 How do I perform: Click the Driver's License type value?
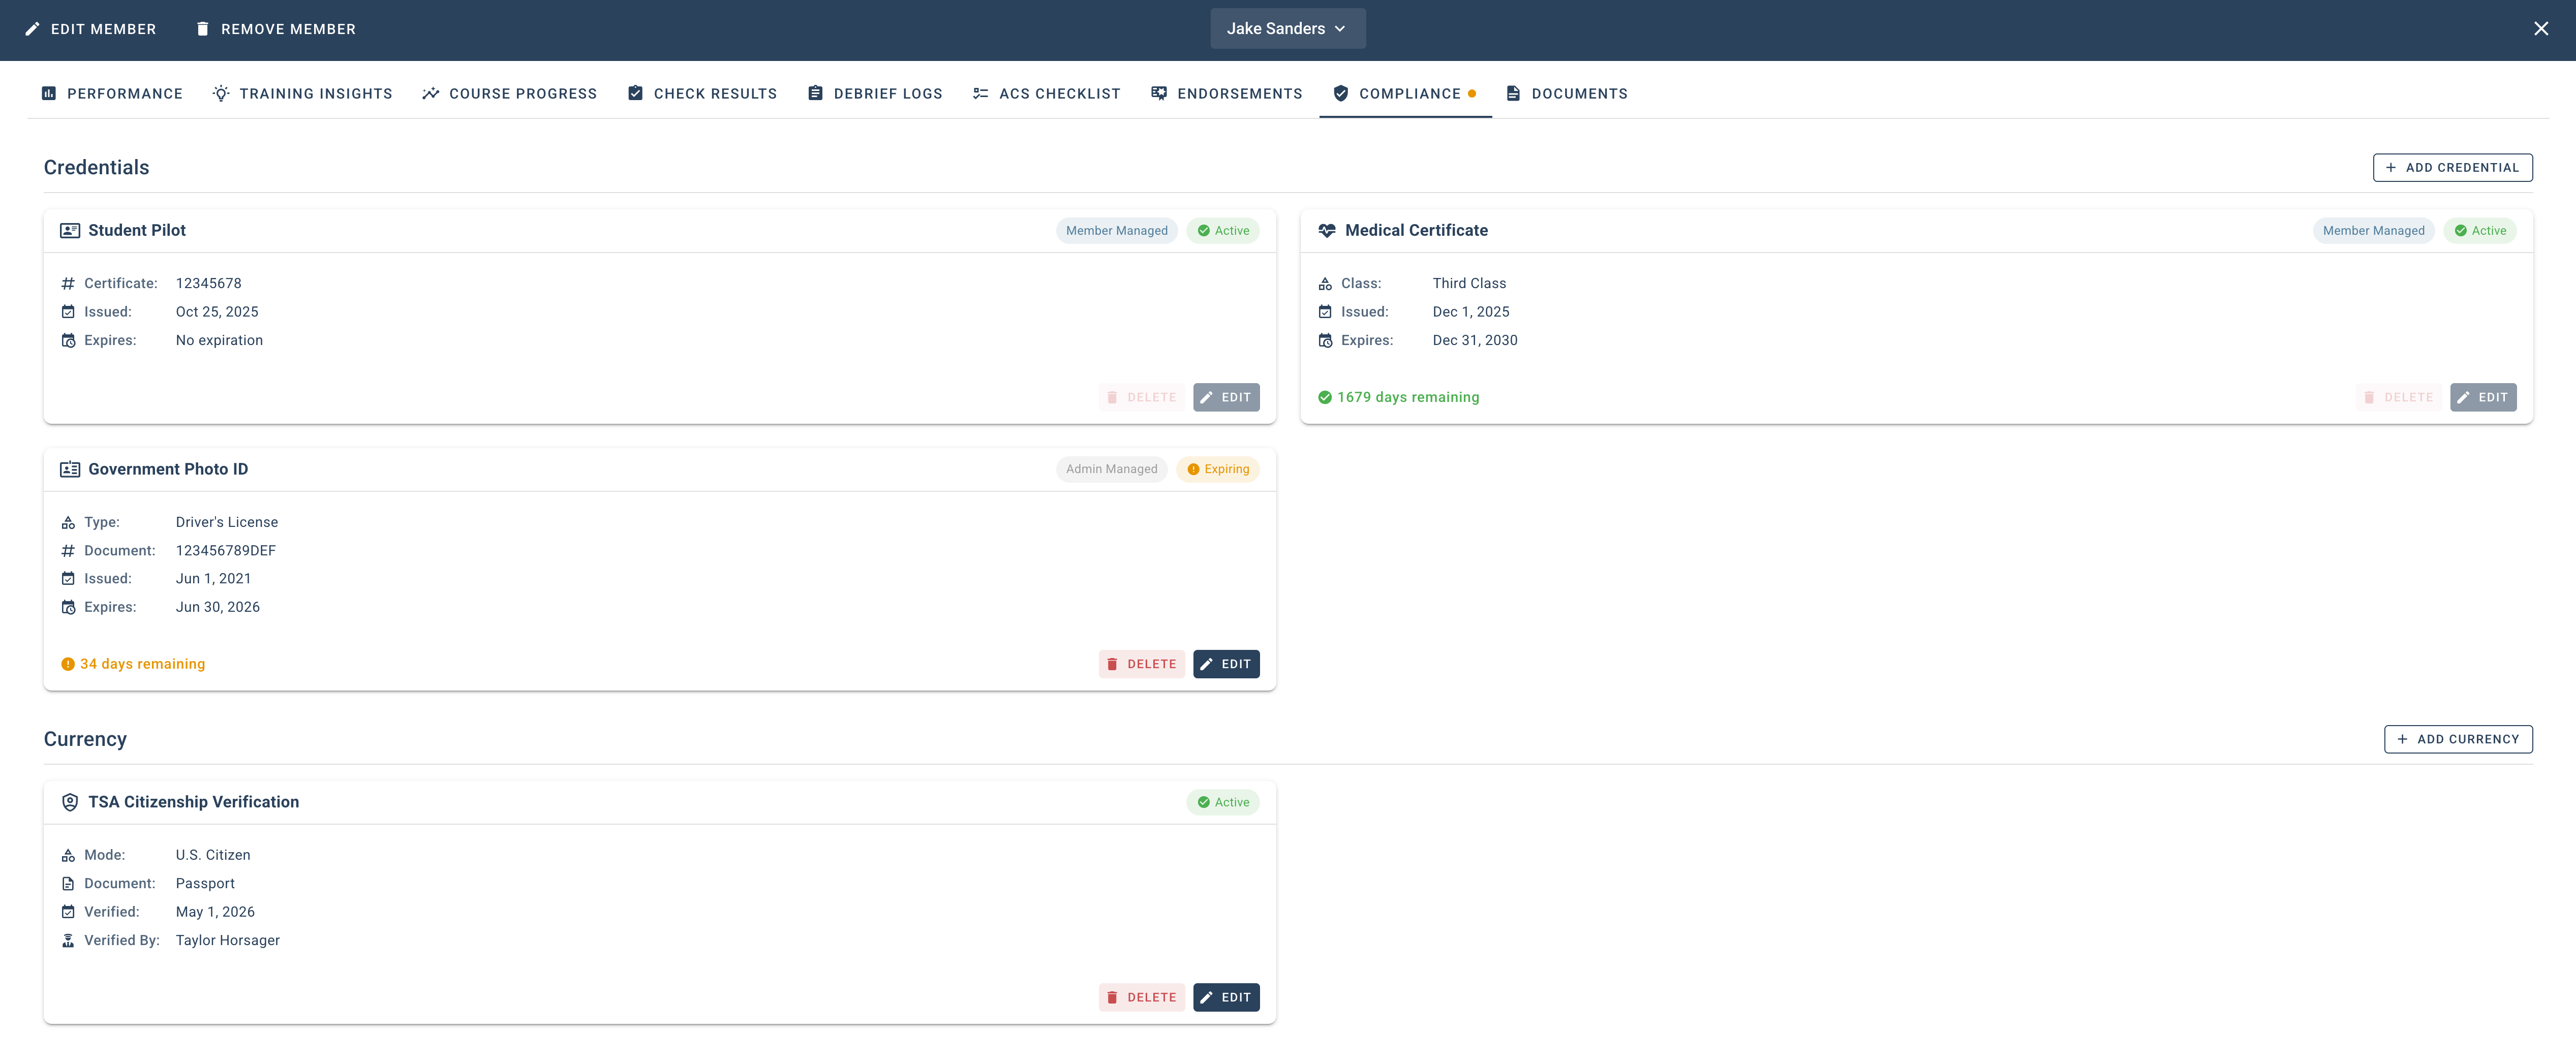coord(227,523)
